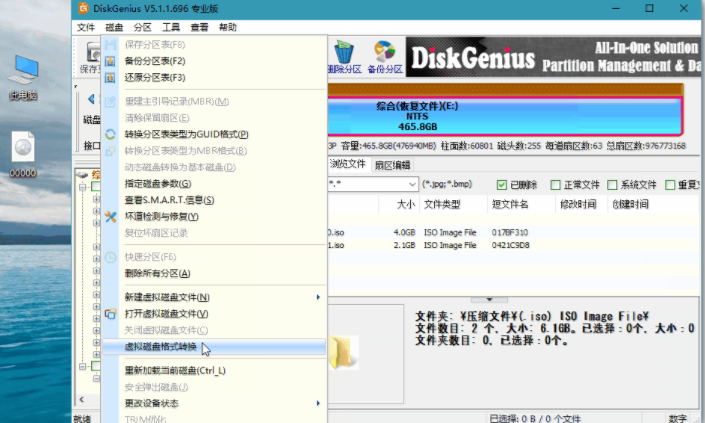This screenshot has height=423, width=705.
Task: Expand the 更改设备状态 submenu
Action: [x=318, y=403]
